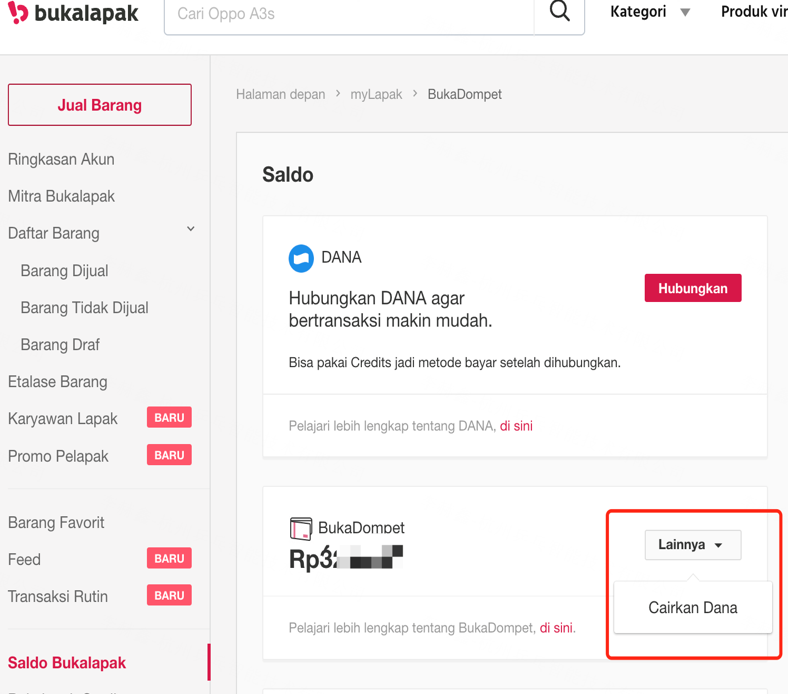Select Barang Tidak Dijual submenu item

click(84, 308)
